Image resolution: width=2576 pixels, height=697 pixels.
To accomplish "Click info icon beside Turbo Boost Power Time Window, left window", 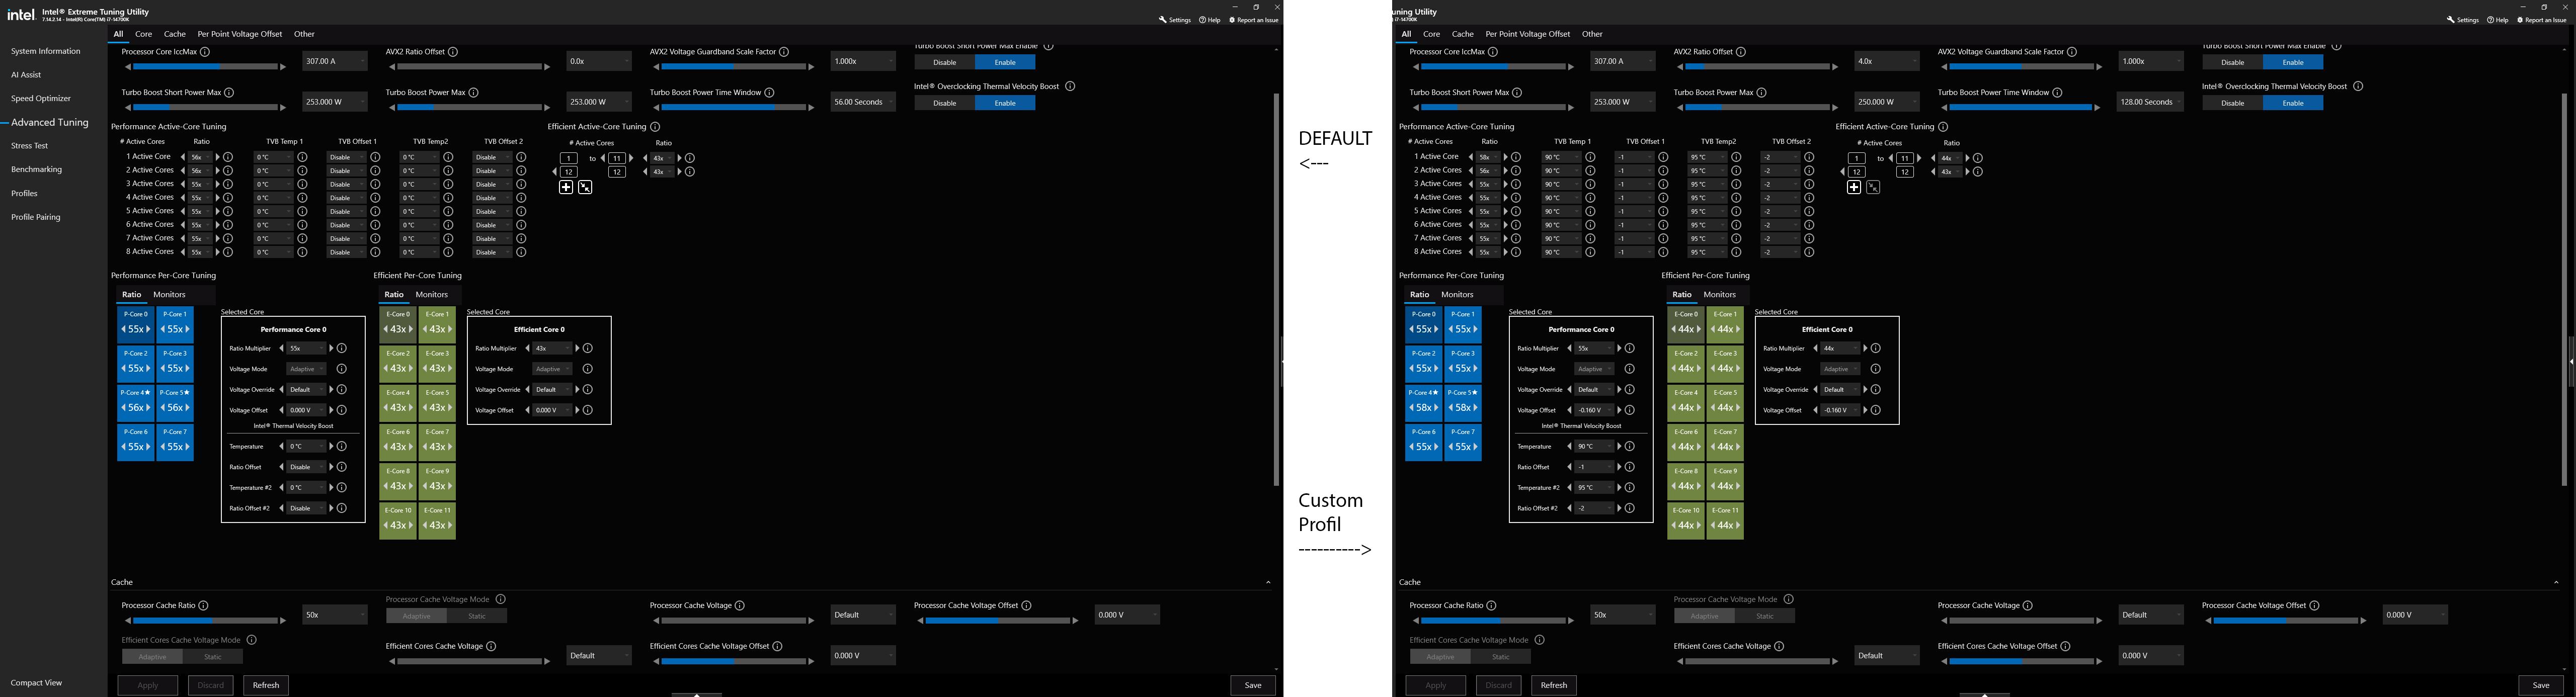I will coord(769,93).
